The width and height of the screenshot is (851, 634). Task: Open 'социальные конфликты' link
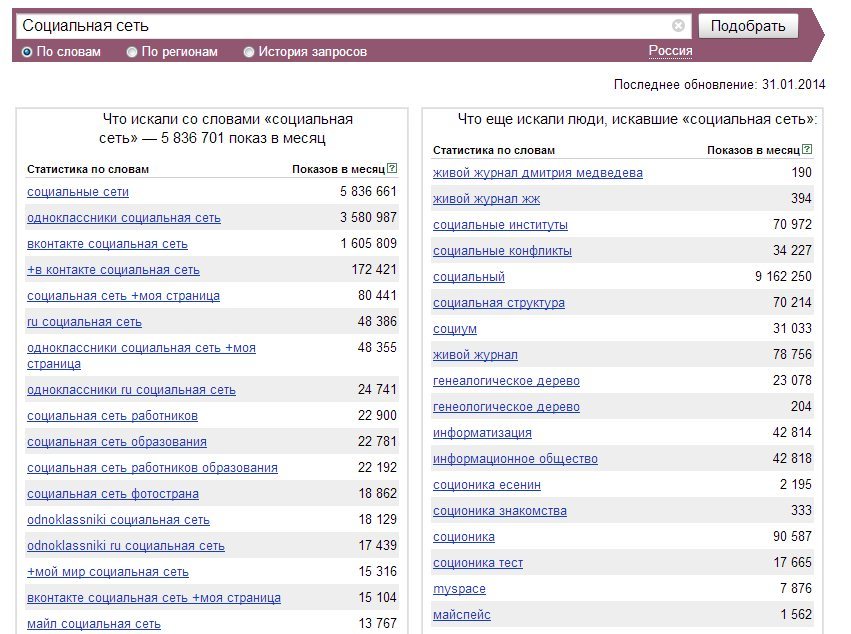[x=502, y=251]
